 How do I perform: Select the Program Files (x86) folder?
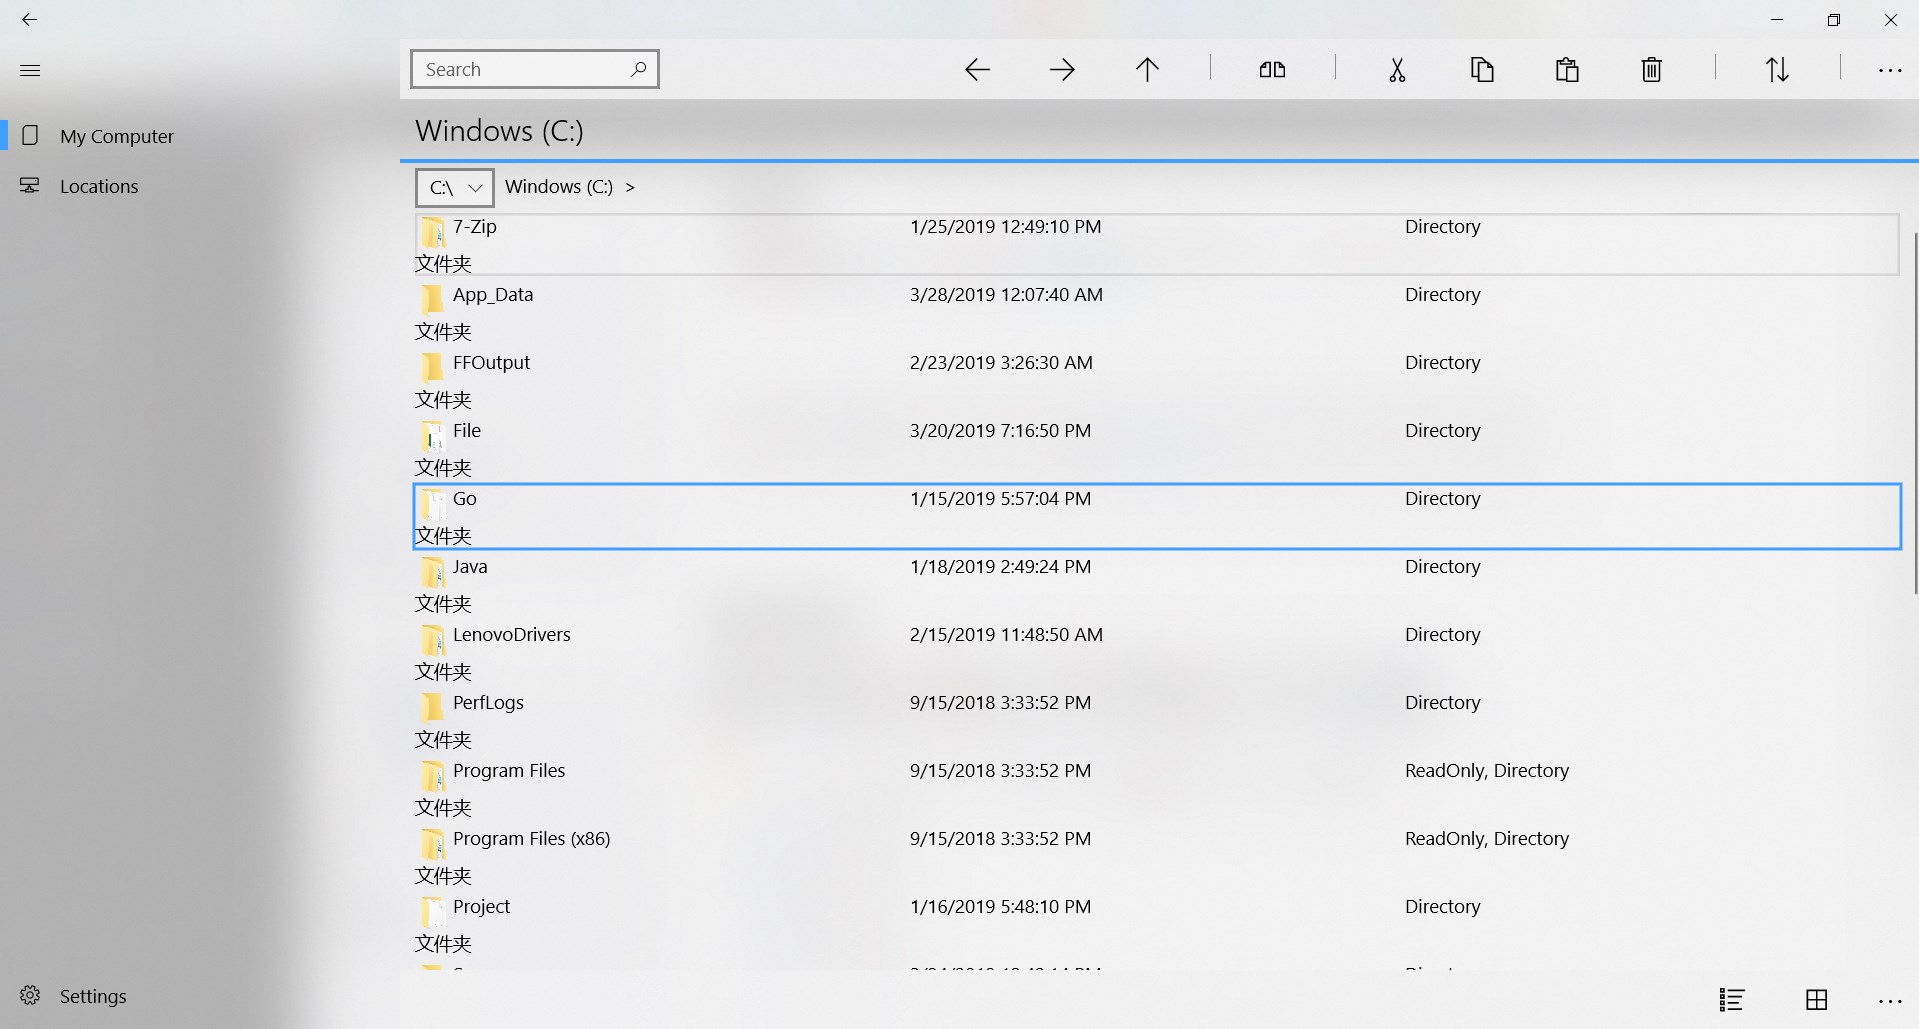coord(1157,856)
